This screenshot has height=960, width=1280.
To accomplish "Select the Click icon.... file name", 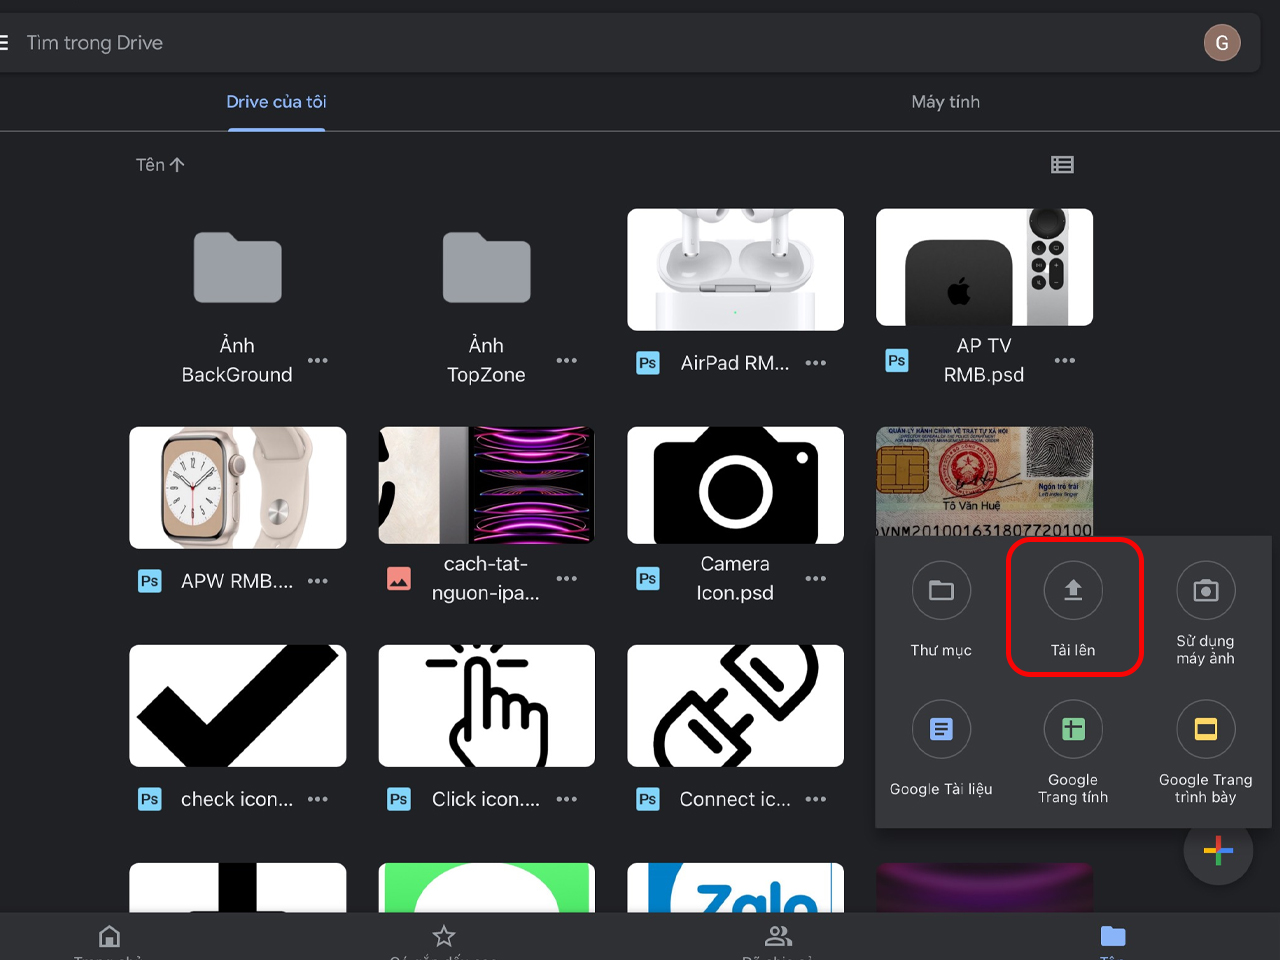I will pyautogui.click(x=486, y=799).
